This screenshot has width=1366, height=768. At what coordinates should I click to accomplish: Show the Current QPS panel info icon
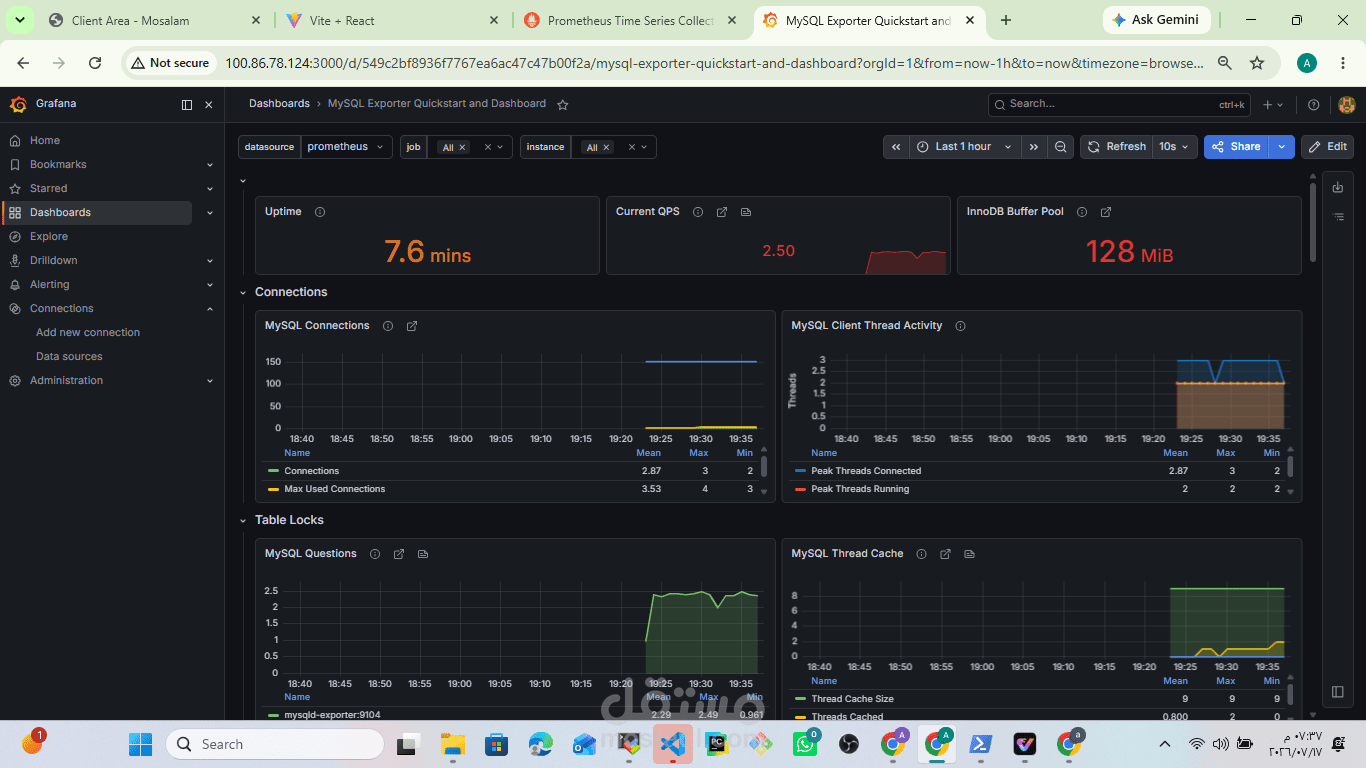point(698,212)
